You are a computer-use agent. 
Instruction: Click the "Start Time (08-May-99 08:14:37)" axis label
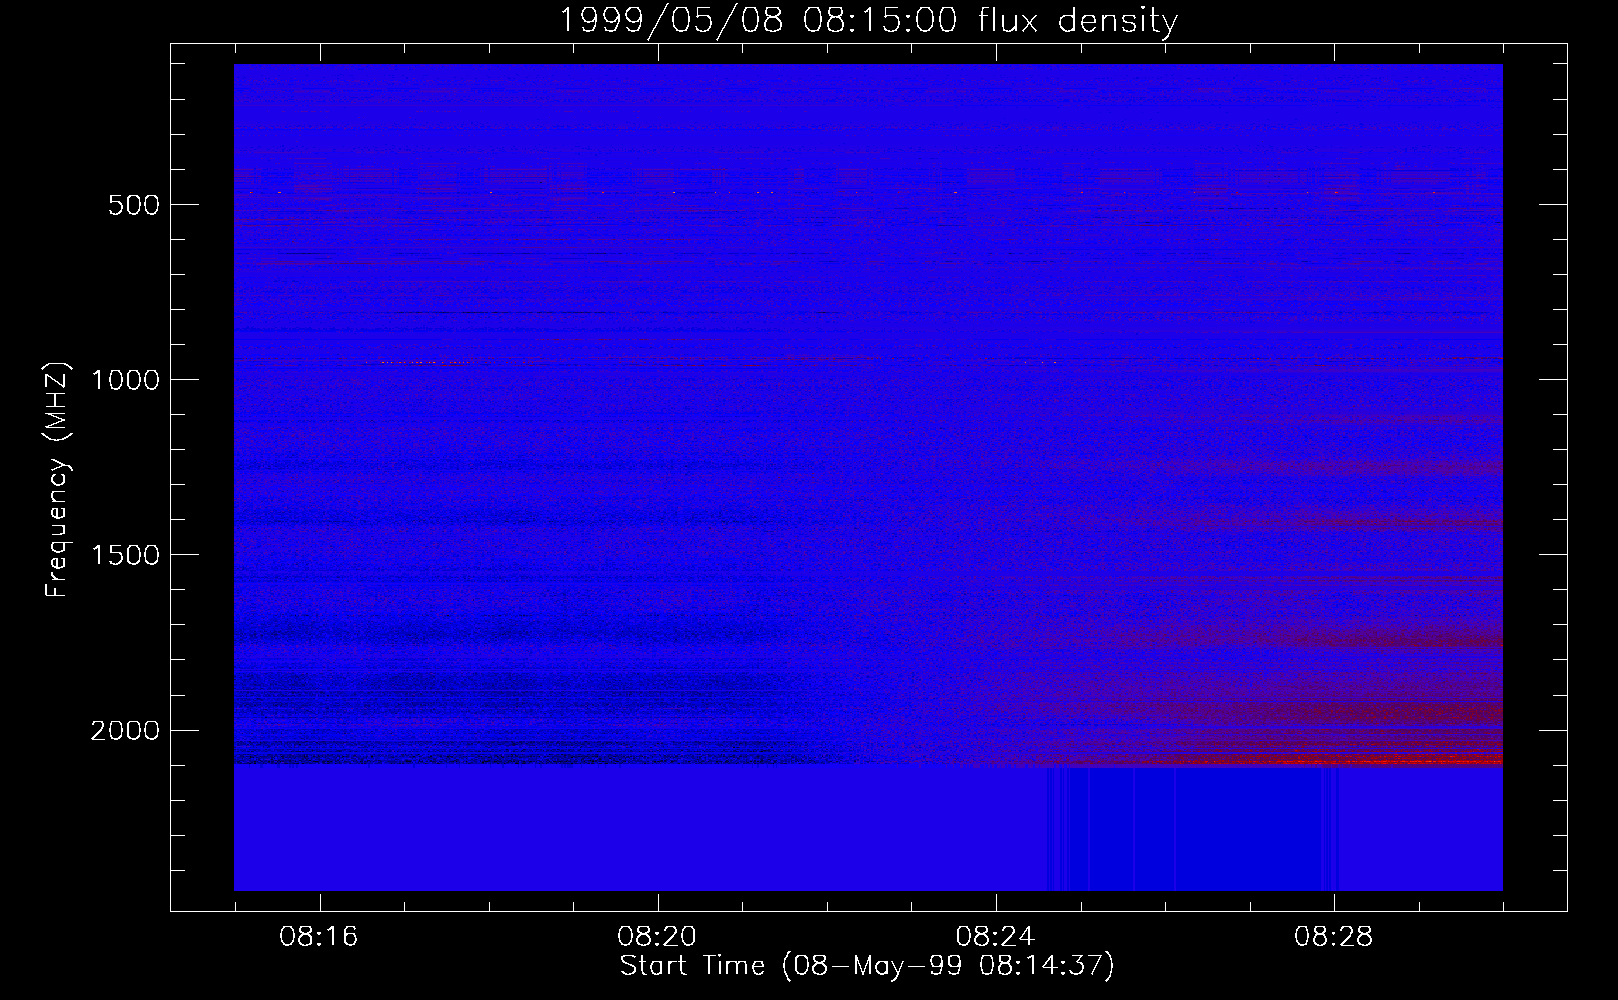coord(867,966)
